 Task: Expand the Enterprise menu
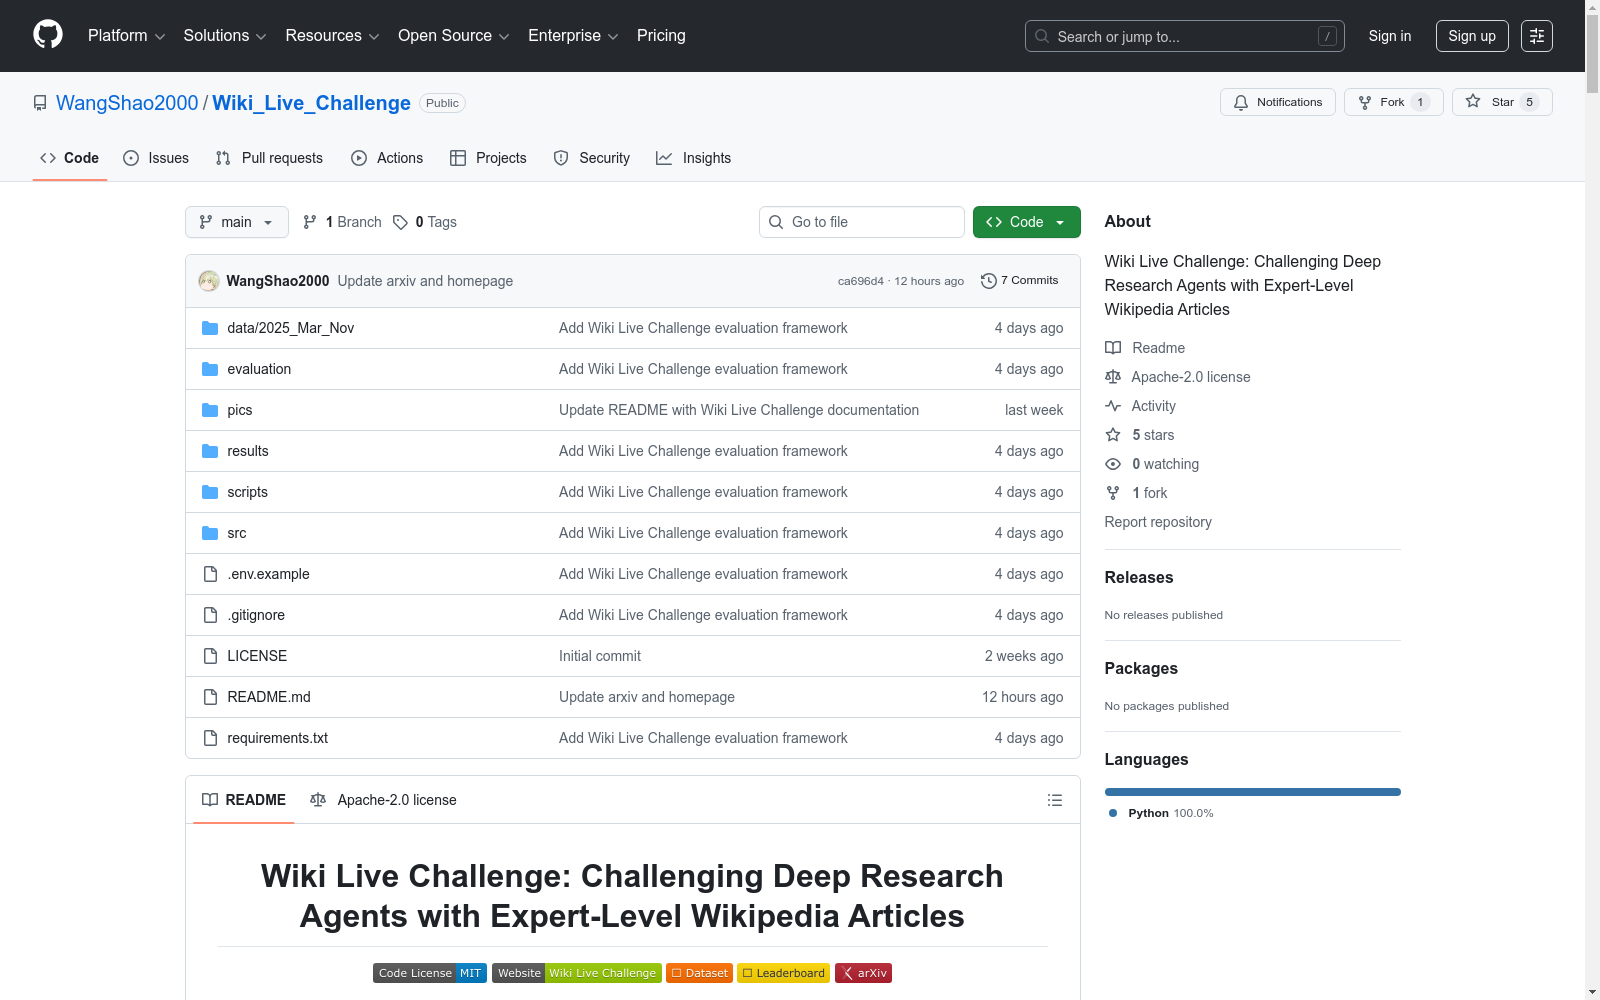573,35
